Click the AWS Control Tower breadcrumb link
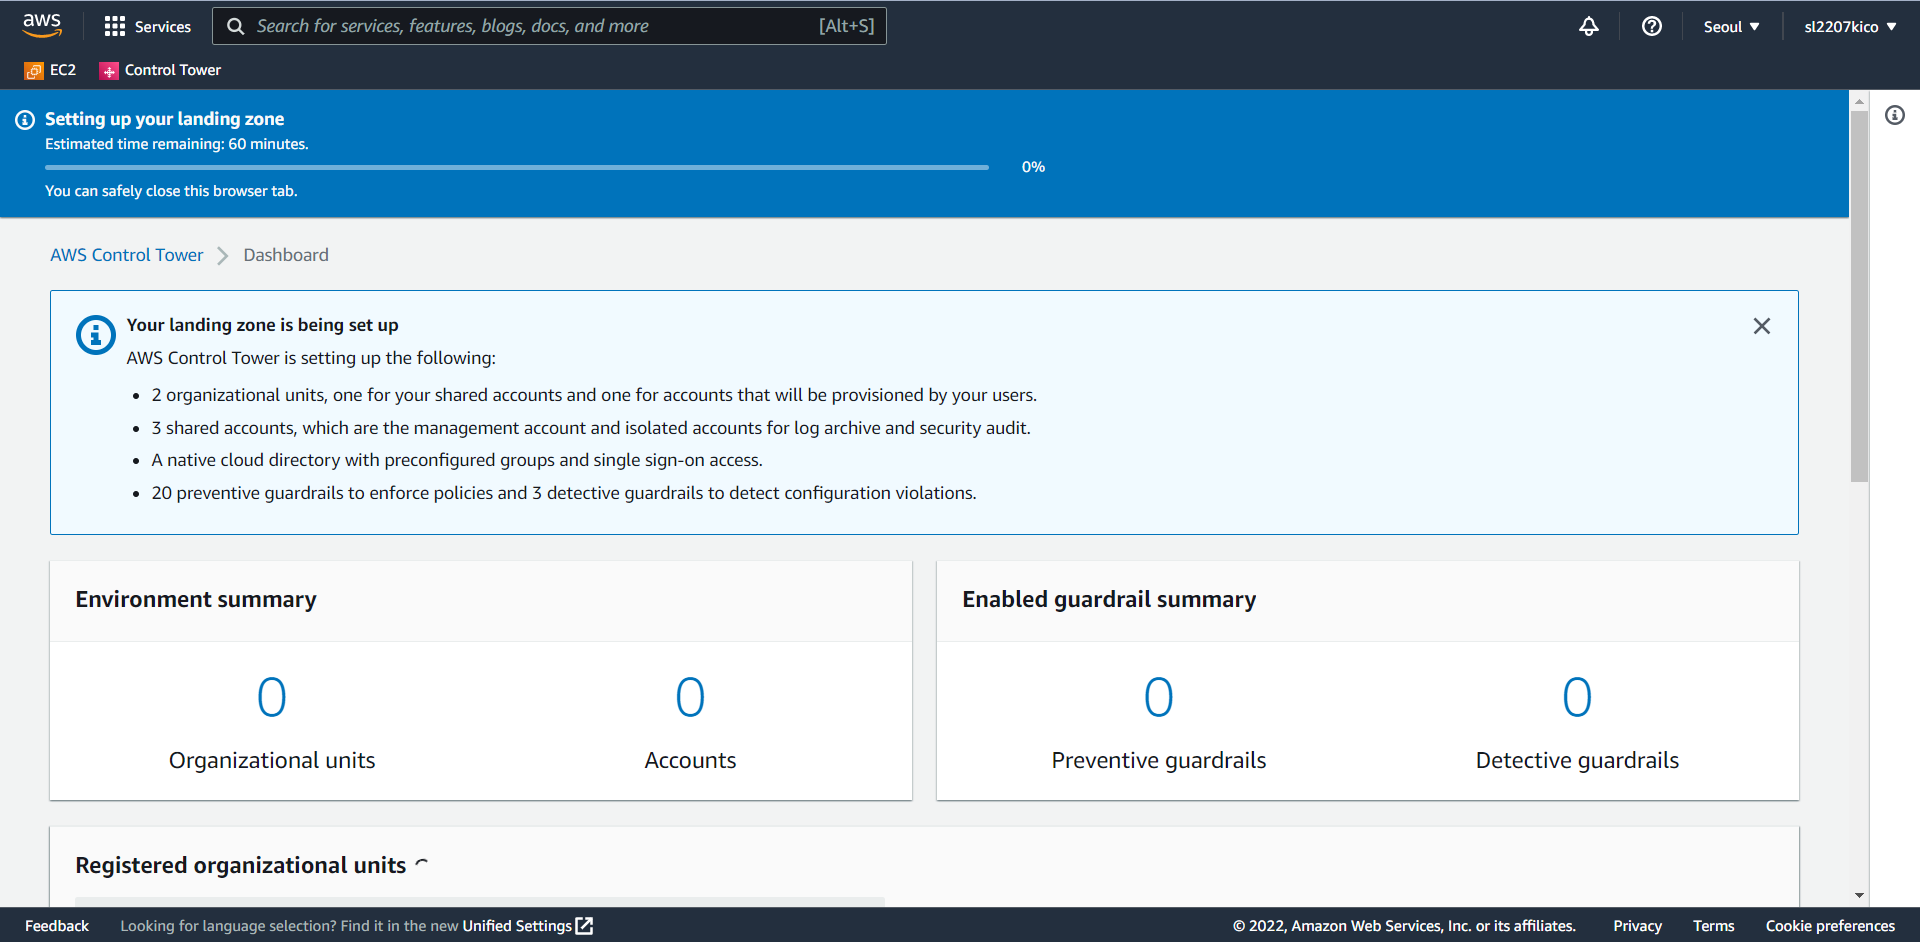Viewport: 1920px width, 942px height. [127, 255]
